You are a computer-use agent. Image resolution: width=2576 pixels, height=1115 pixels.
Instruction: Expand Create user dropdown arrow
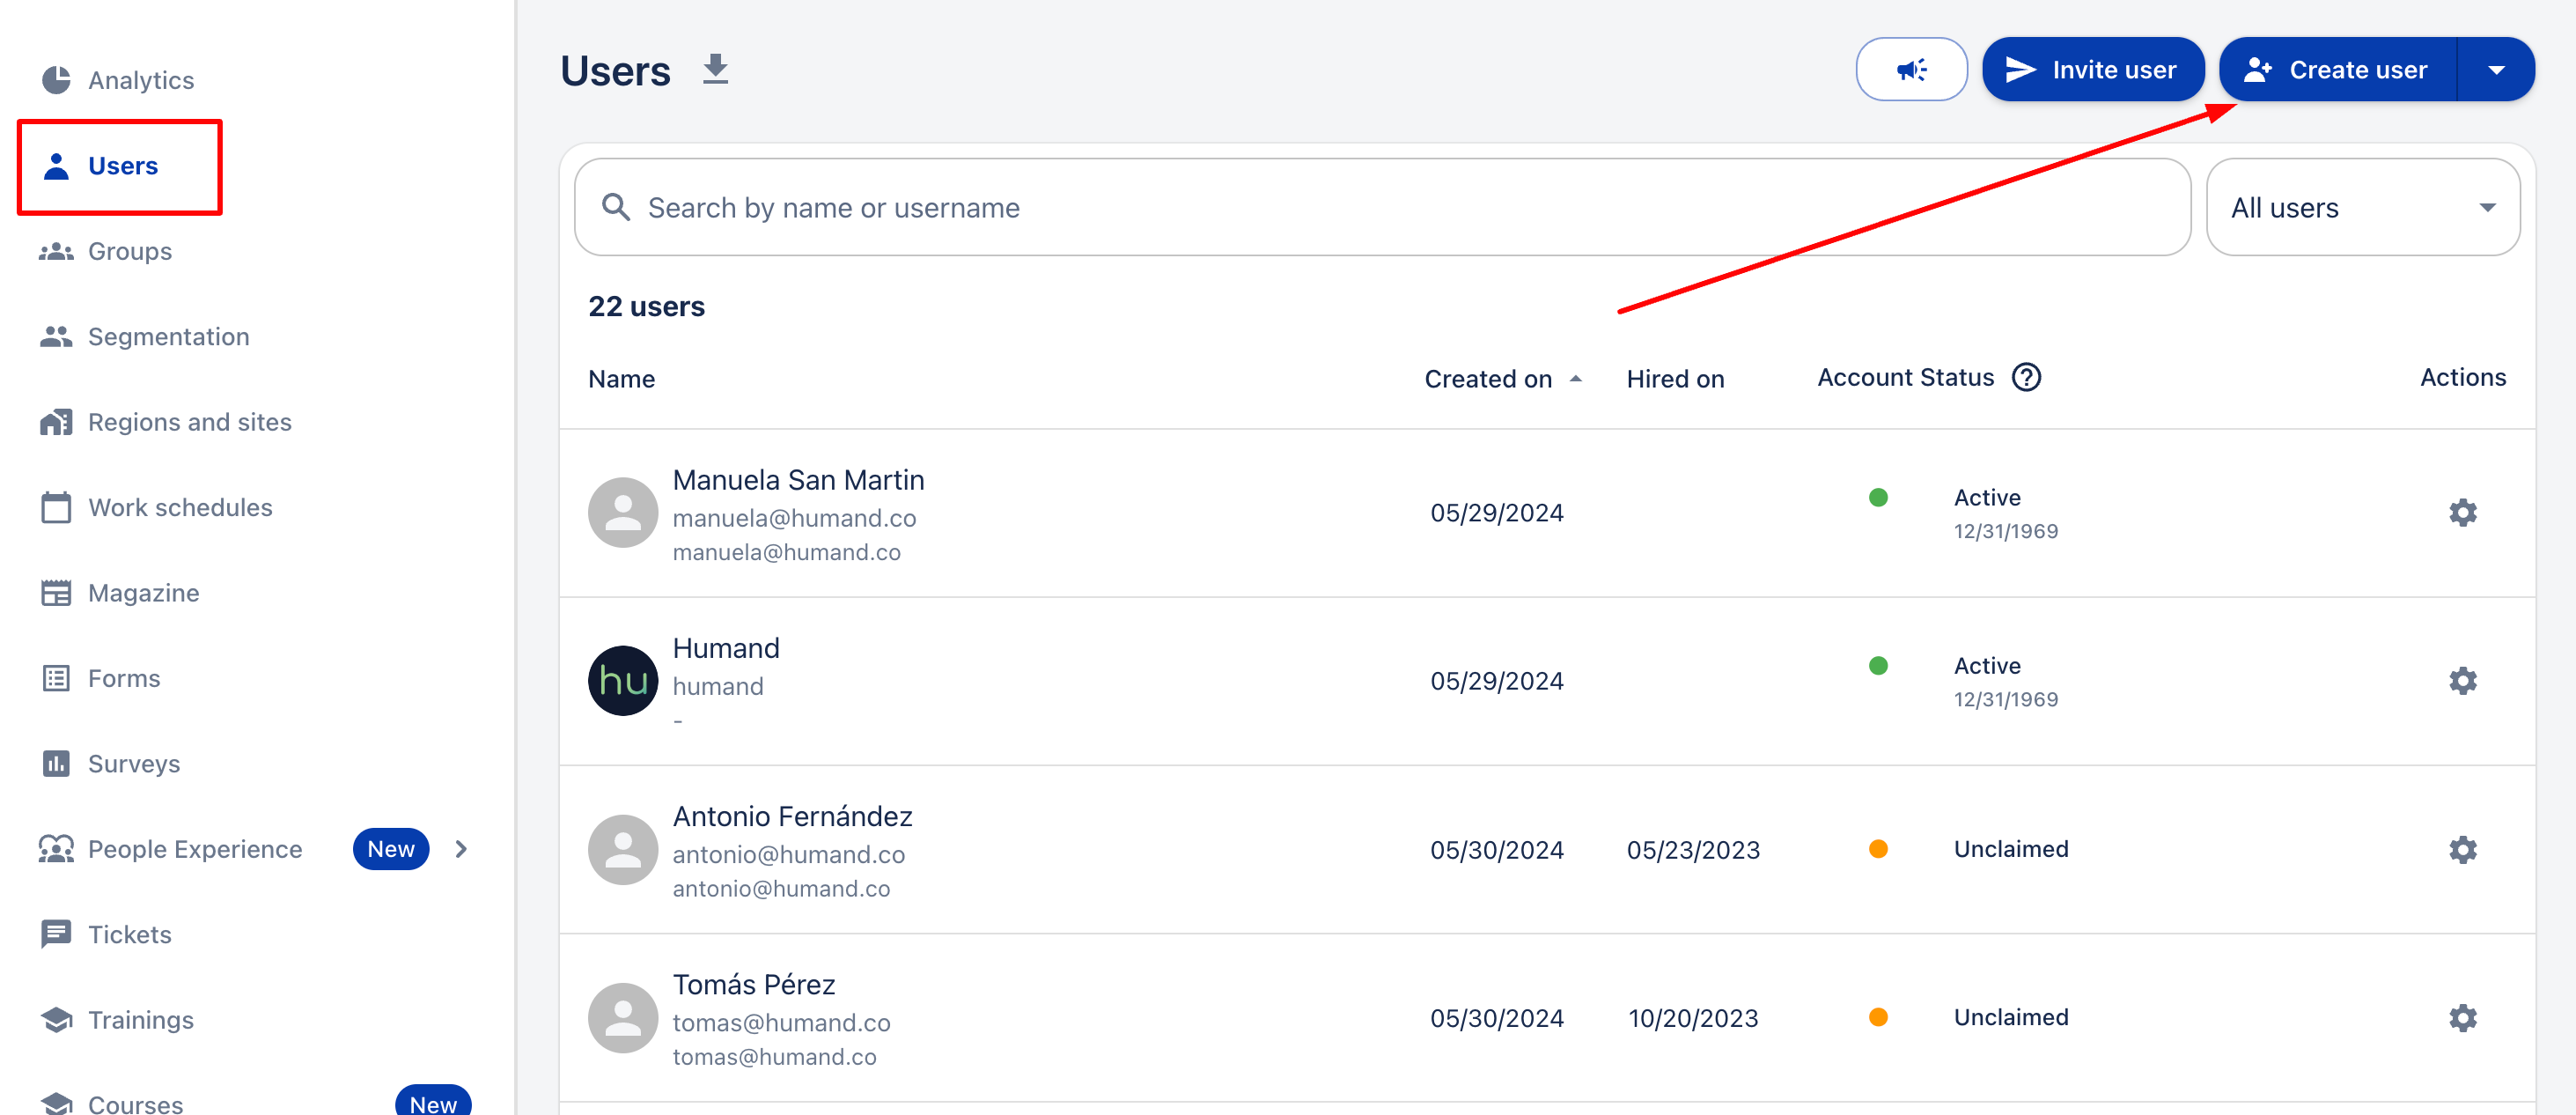tap(2496, 70)
